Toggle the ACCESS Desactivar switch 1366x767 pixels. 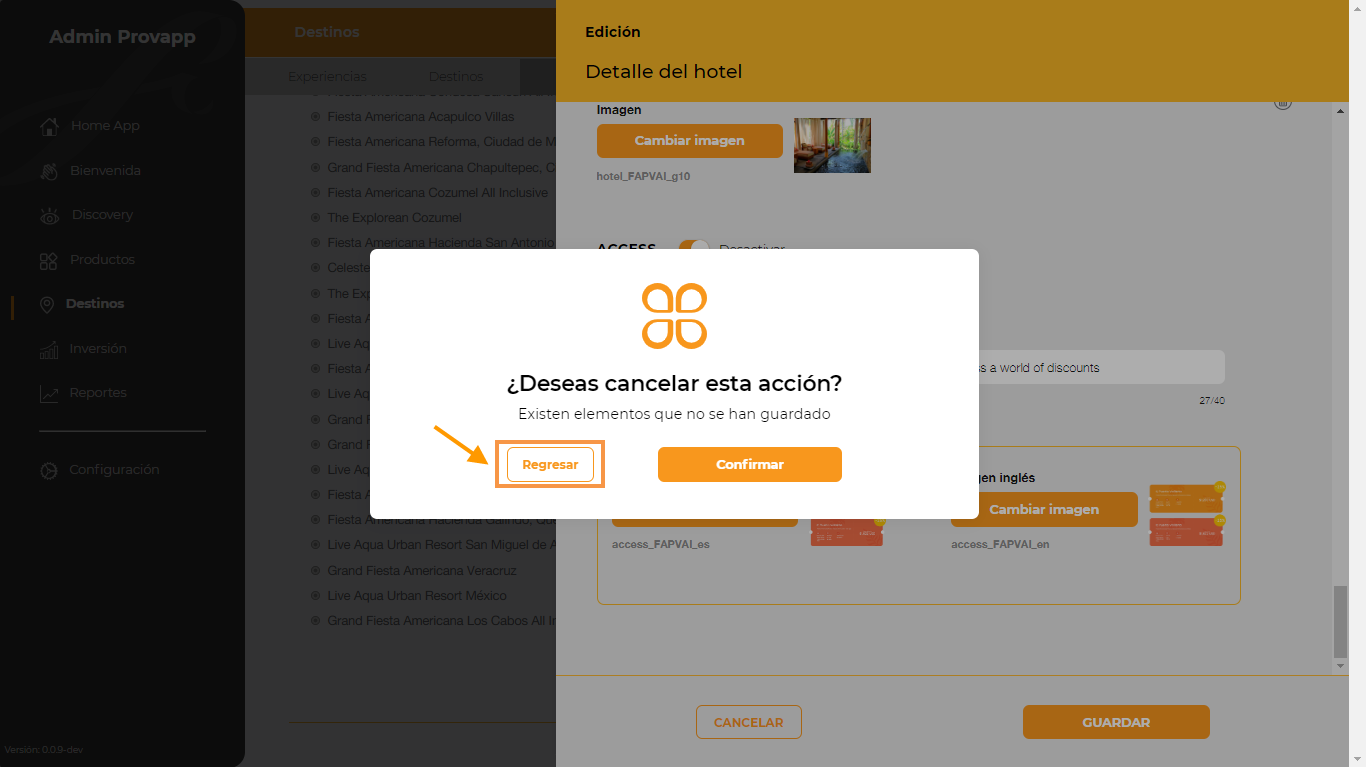click(693, 247)
